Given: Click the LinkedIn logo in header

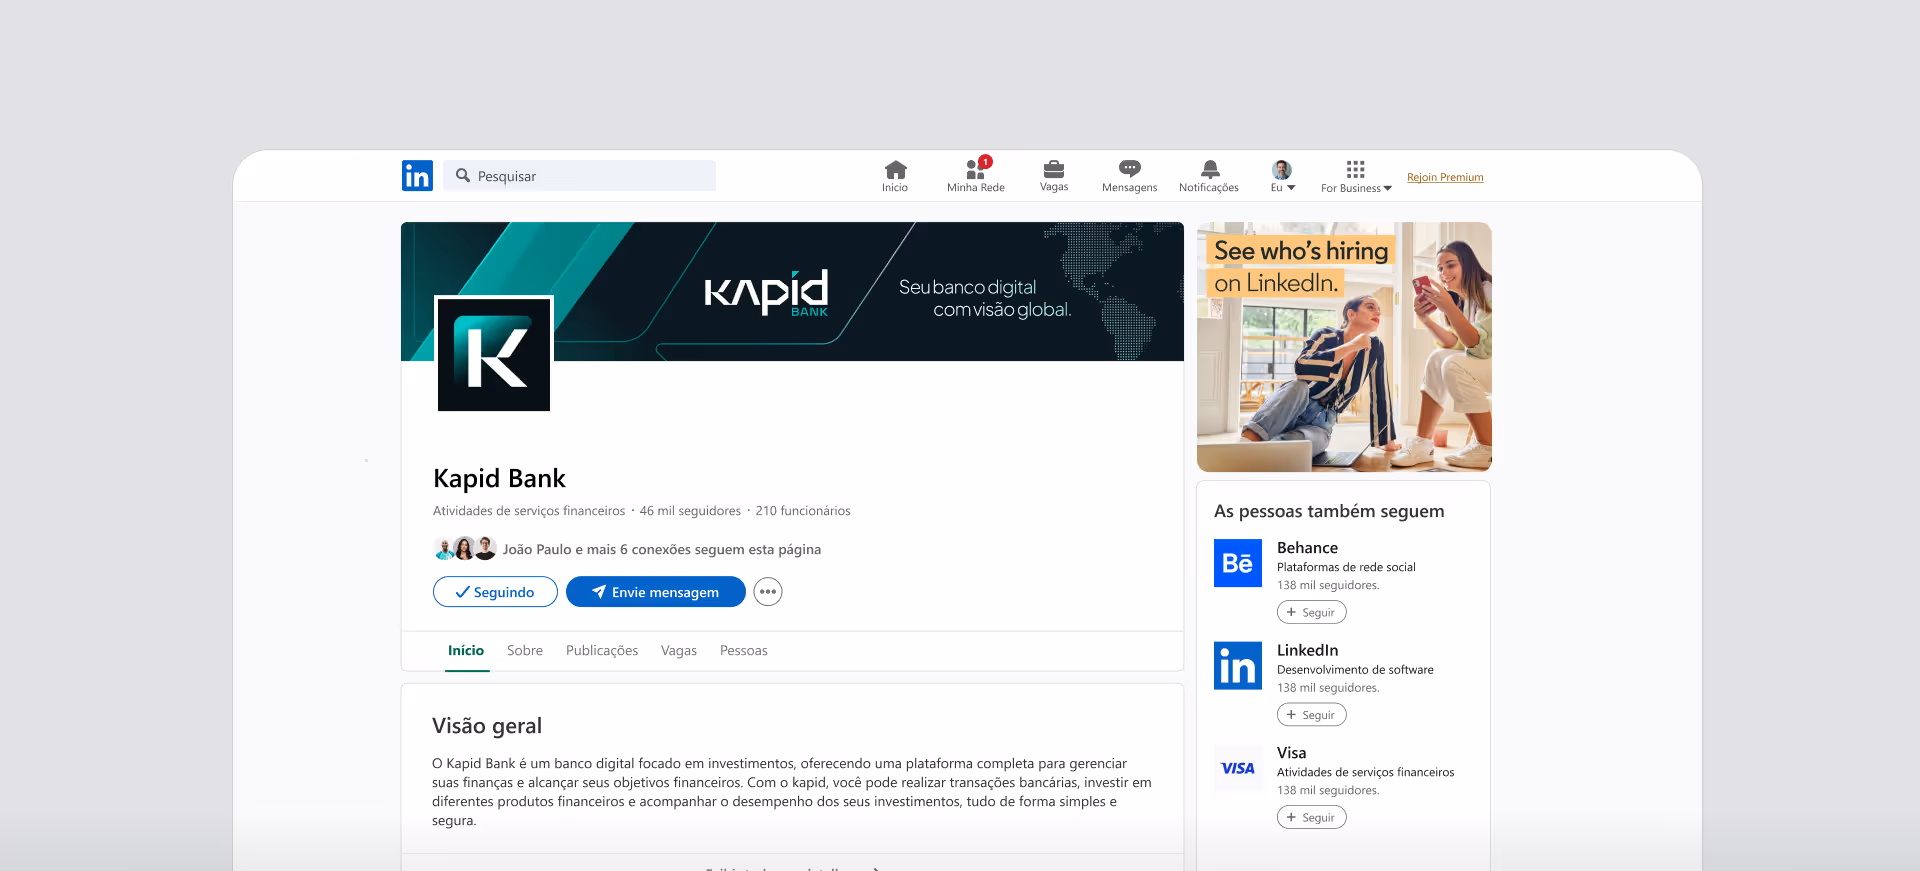Looking at the screenshot, I should (417, 176).
